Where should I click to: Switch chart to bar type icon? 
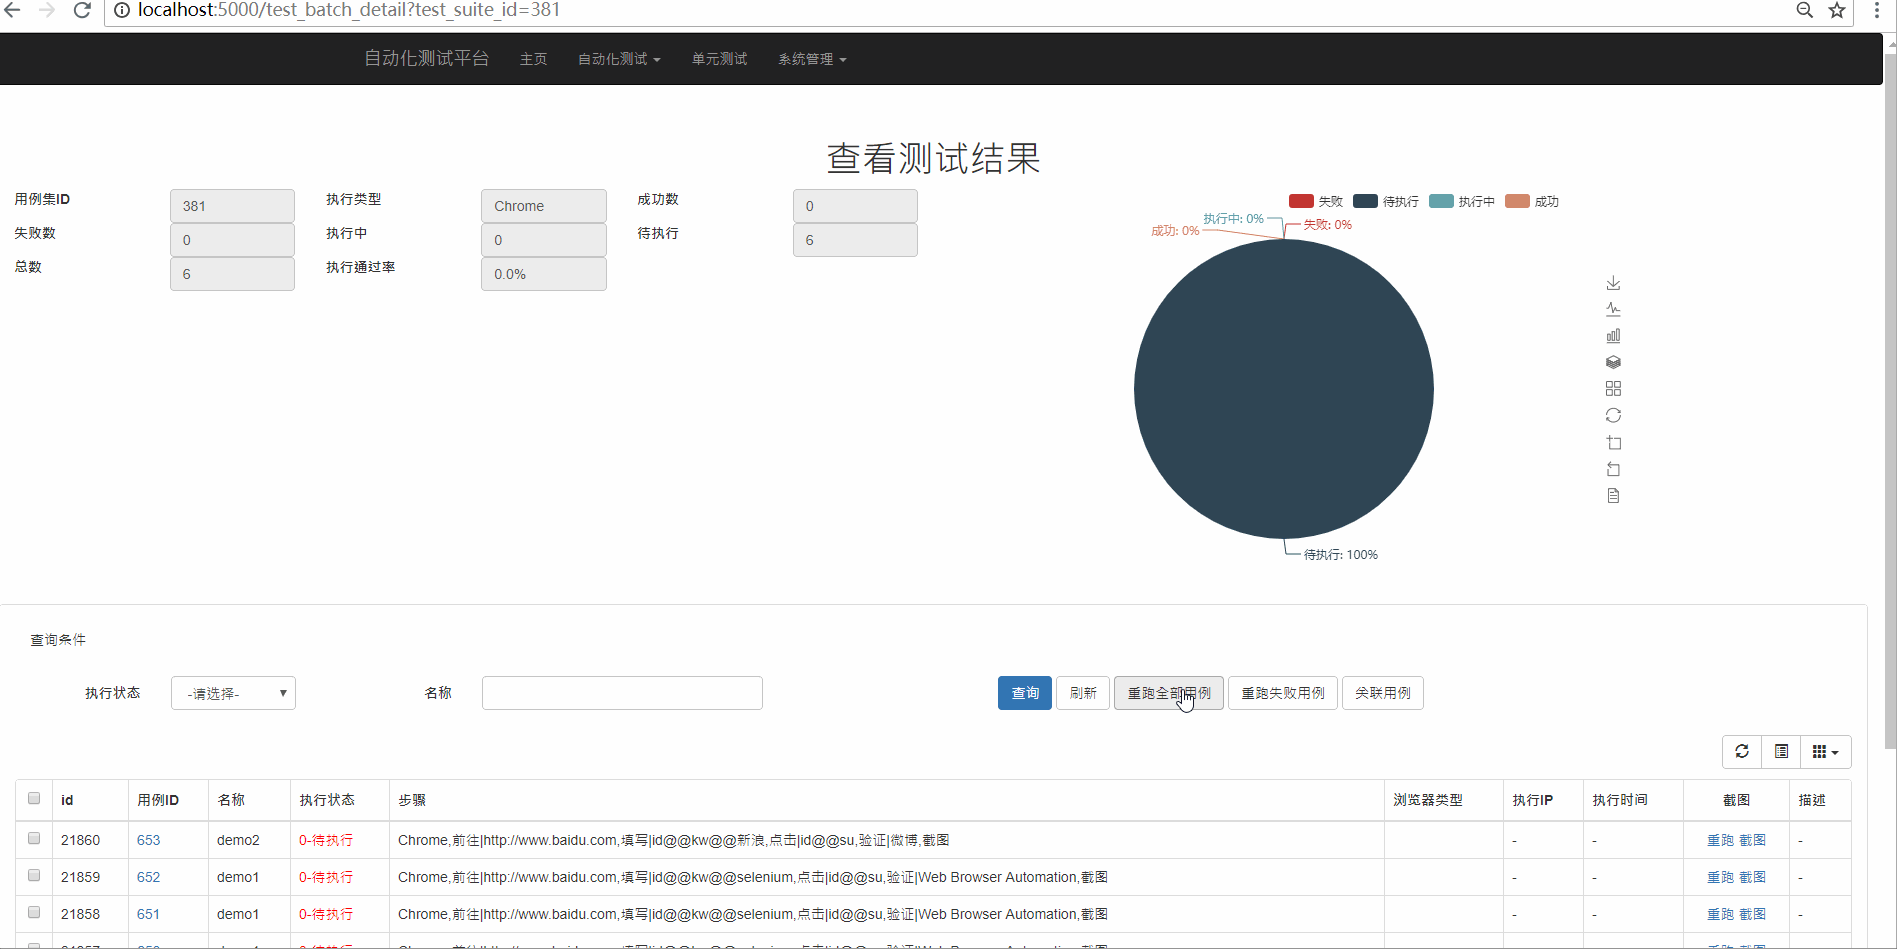1613,336
